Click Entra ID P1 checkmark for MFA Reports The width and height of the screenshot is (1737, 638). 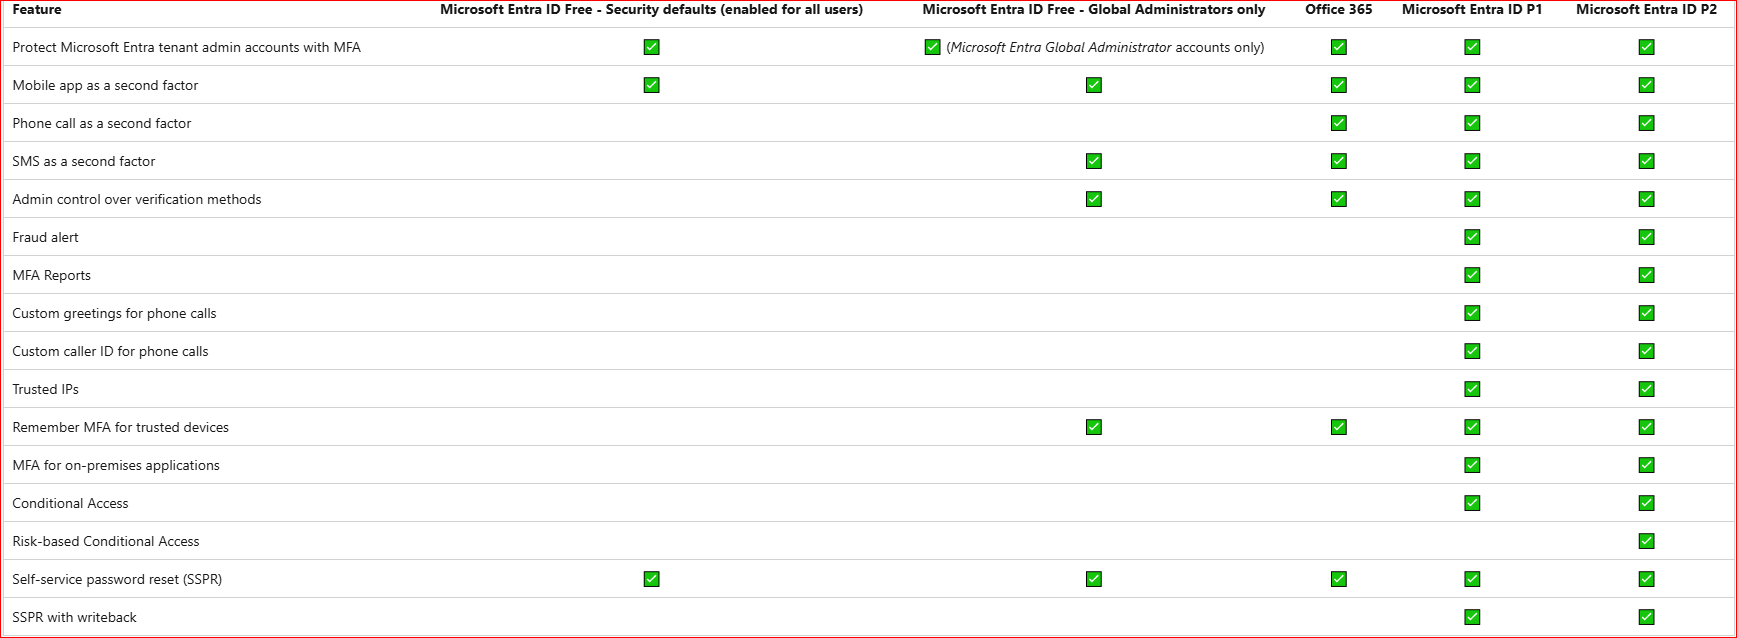click(1472, 275)
